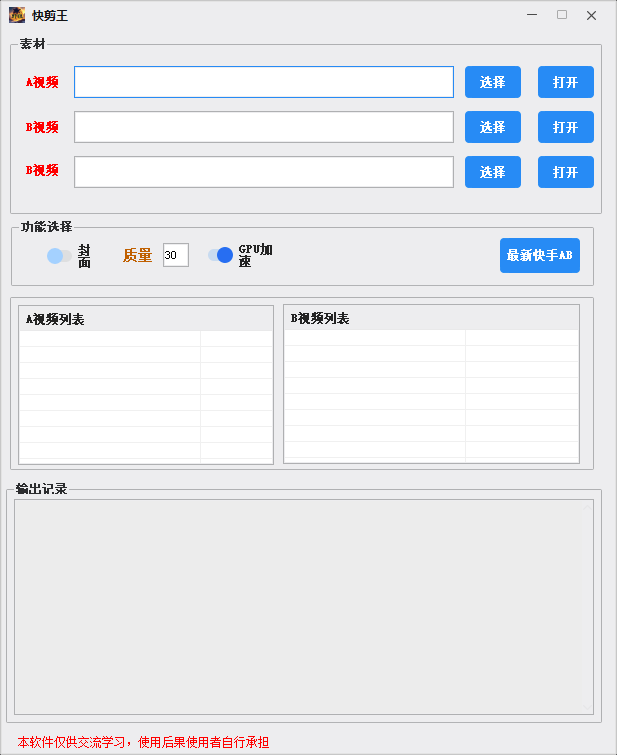Click the A视频列表 column header
The height and width of the screenshot is (755, 617).
110,319
